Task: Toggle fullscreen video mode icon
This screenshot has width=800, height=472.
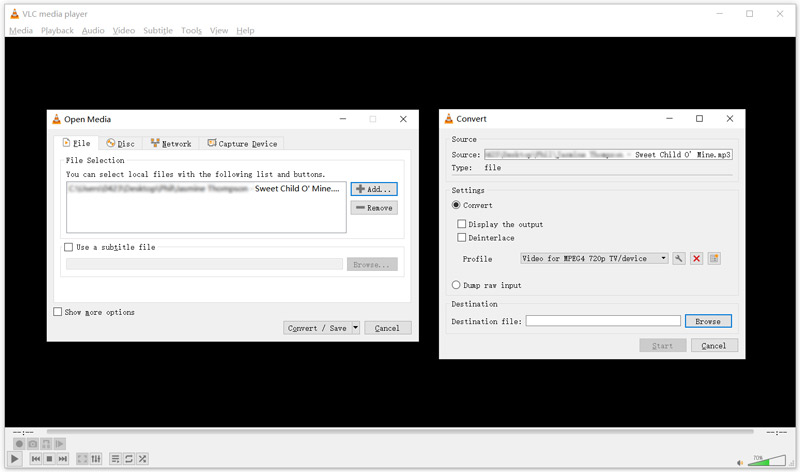Action: point(82,459)
